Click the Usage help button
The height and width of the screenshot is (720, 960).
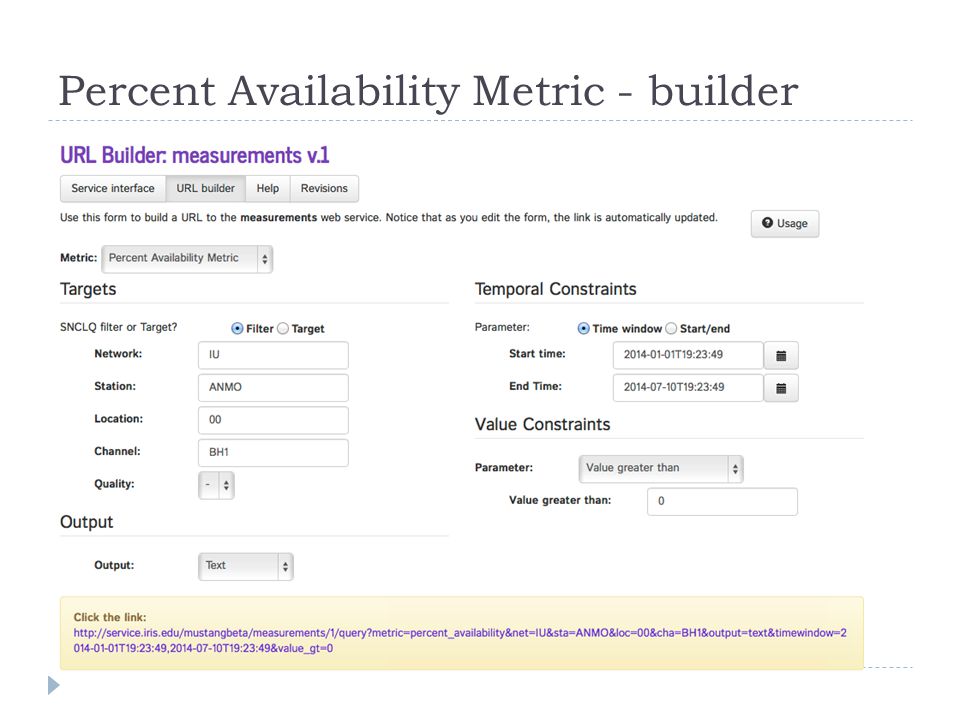coord(784,223)
